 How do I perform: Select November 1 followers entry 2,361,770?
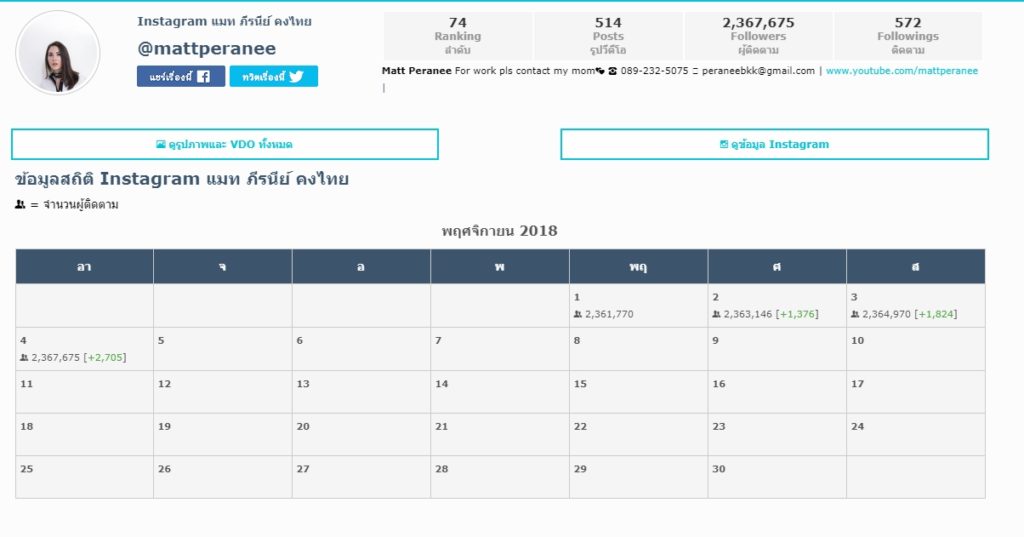[603, 314]
